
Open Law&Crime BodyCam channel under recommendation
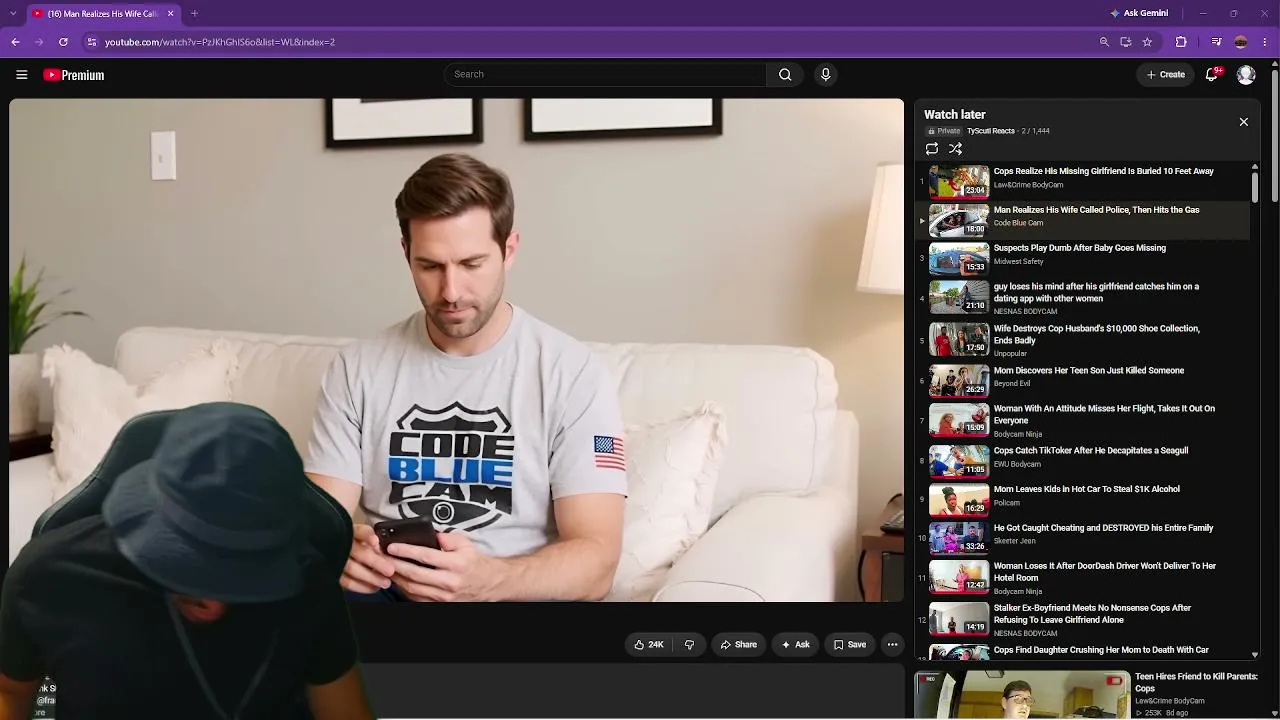[x=1169, y=701]
